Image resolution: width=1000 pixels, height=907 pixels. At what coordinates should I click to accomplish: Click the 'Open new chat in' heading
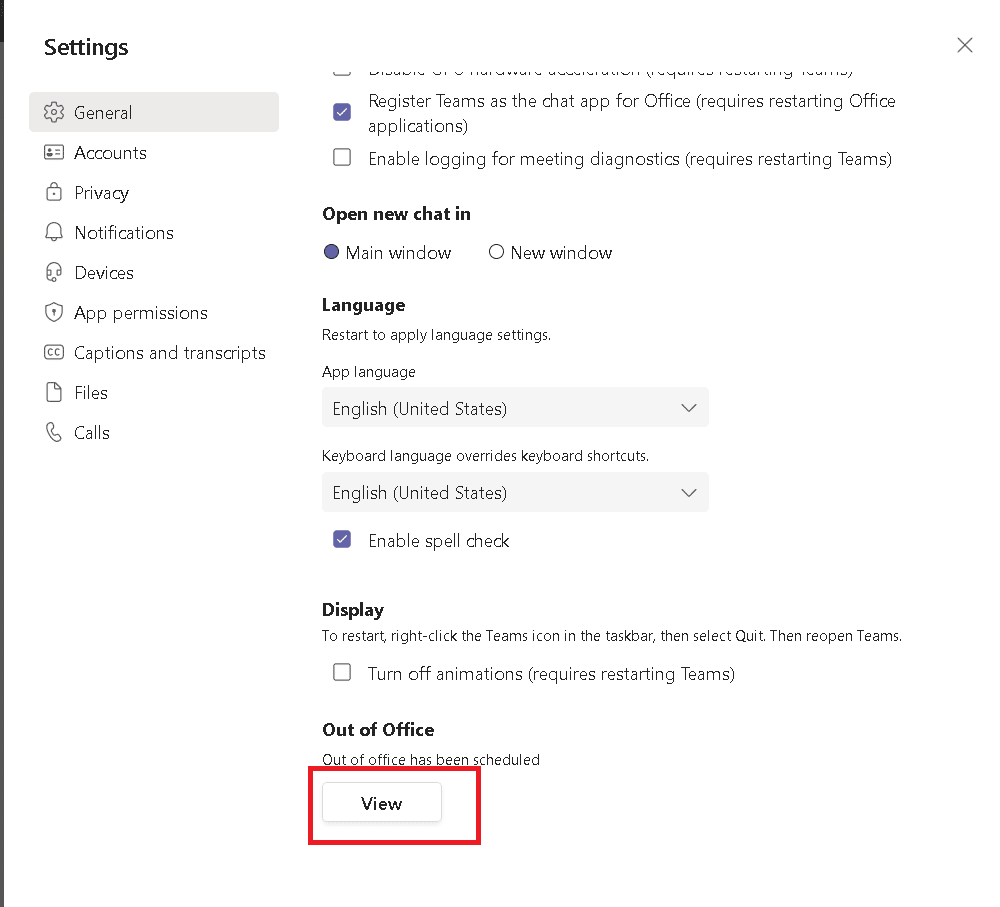pyautogui.click(x=396, y=214)
